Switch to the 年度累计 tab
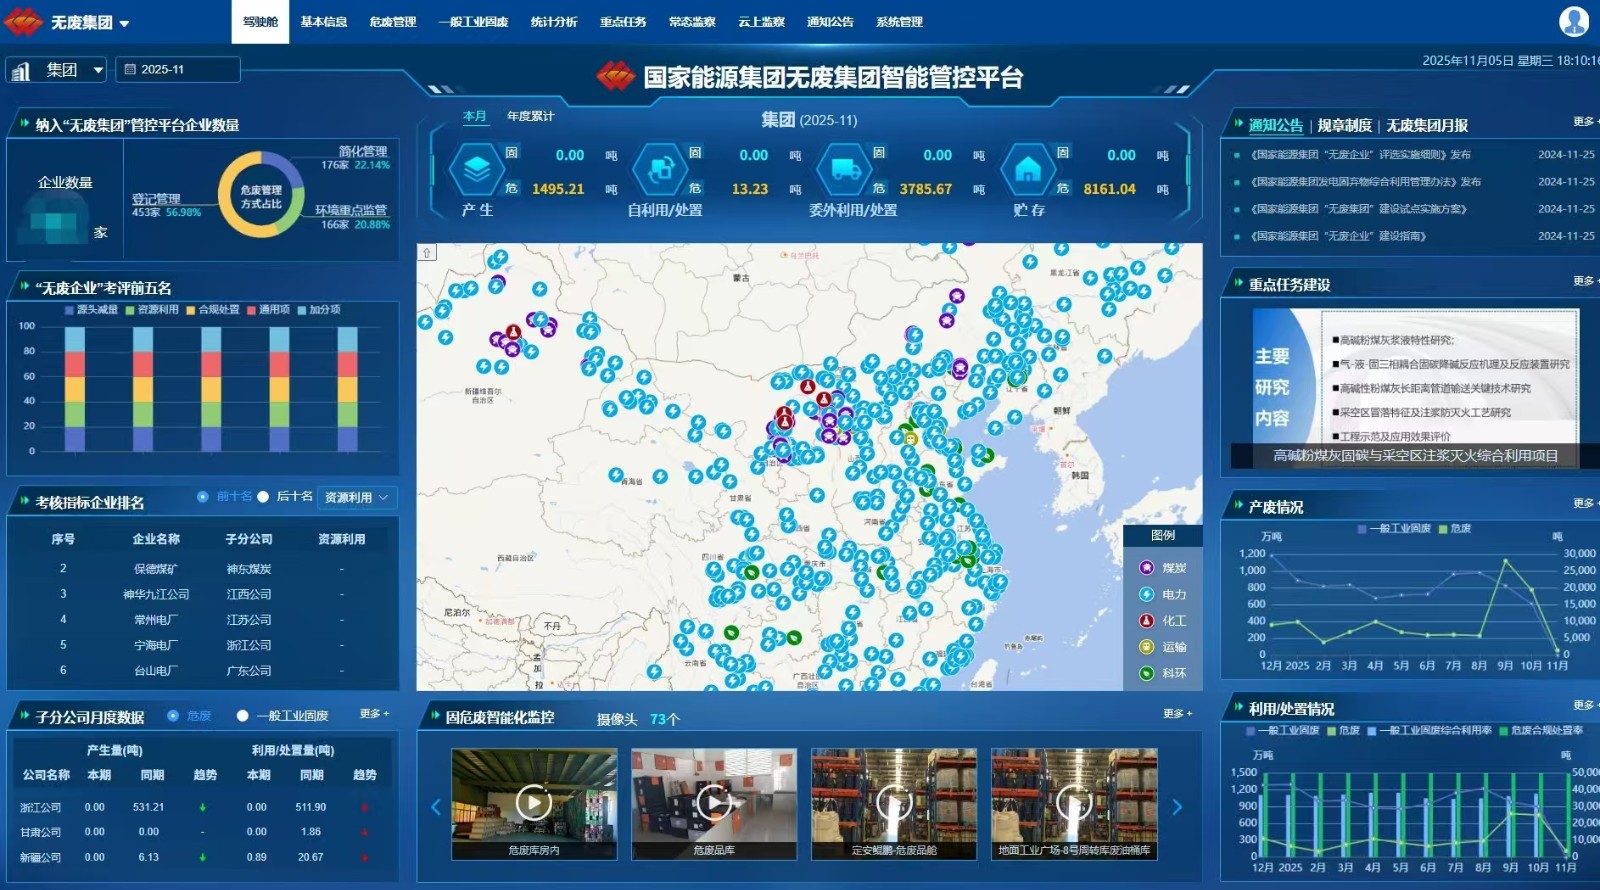Screen dimensions: 1600x890 [530, 117]
